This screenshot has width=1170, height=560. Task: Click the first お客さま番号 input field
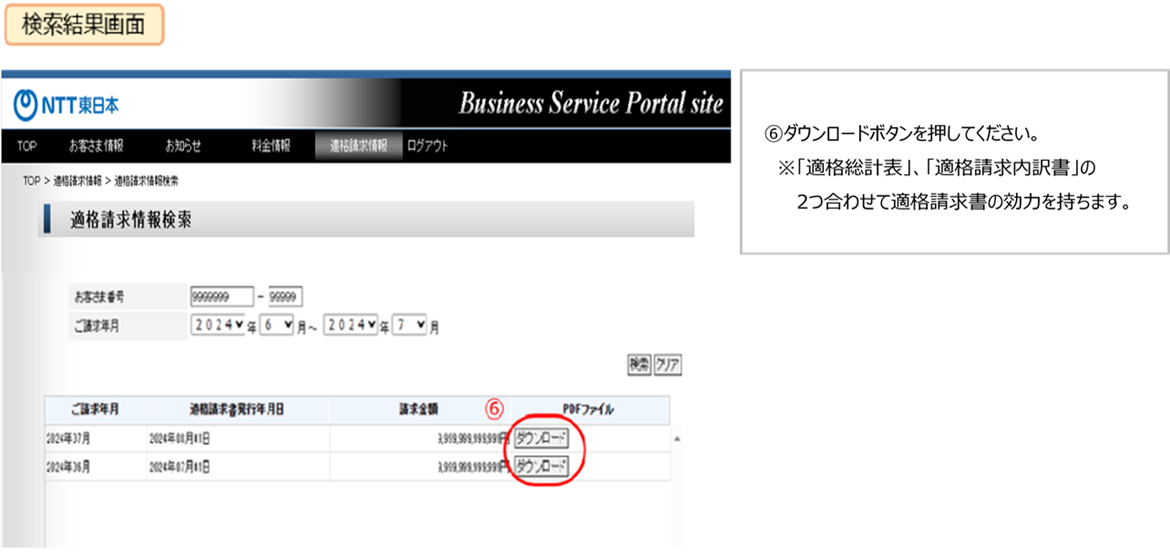(x=220, y=297)
